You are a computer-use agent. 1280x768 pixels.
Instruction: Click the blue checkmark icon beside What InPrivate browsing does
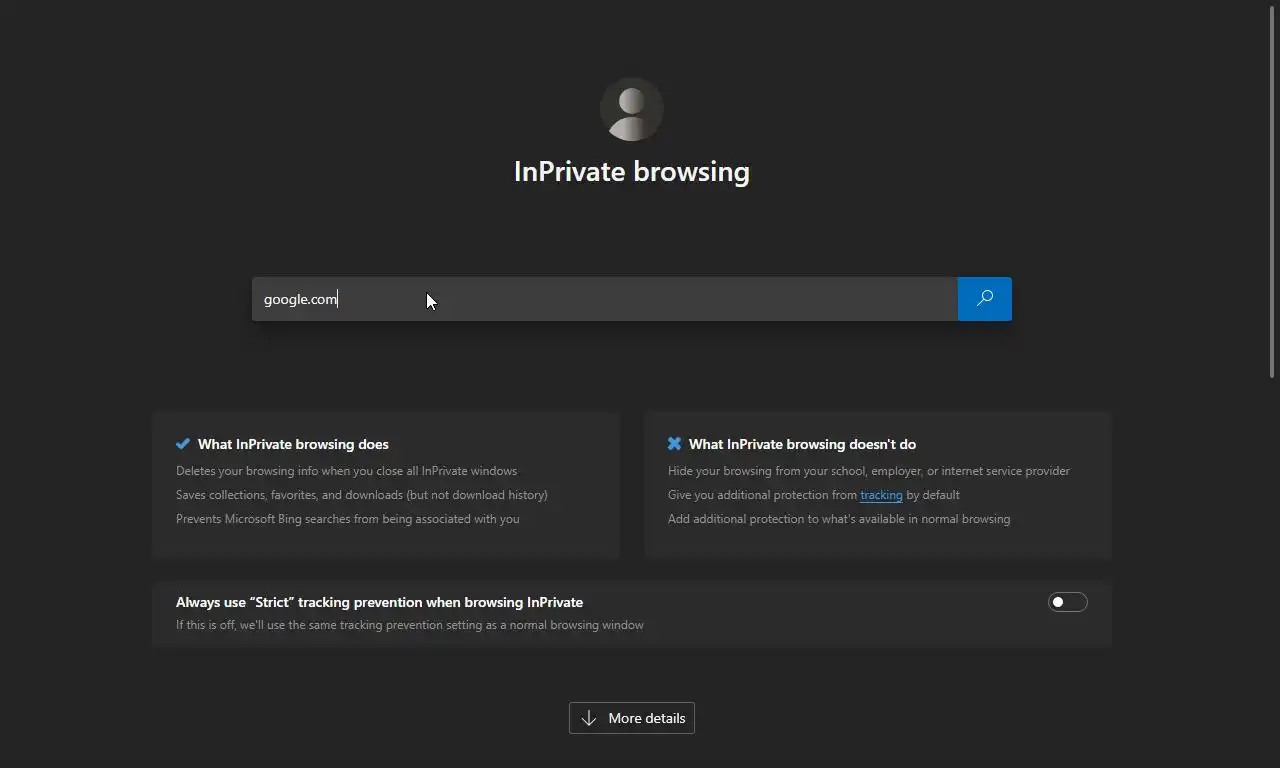click(x=183, y=444)
